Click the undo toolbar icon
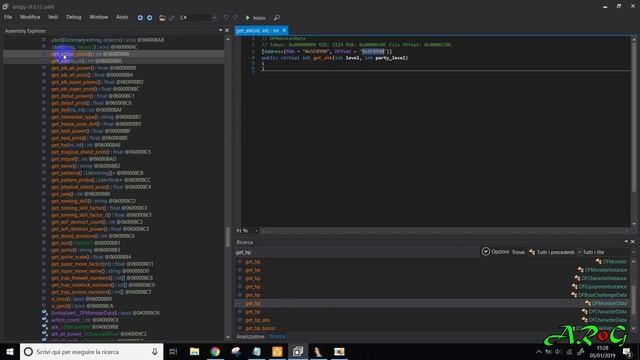Viewport: 640px width, 360px height. tap(226, 18)
